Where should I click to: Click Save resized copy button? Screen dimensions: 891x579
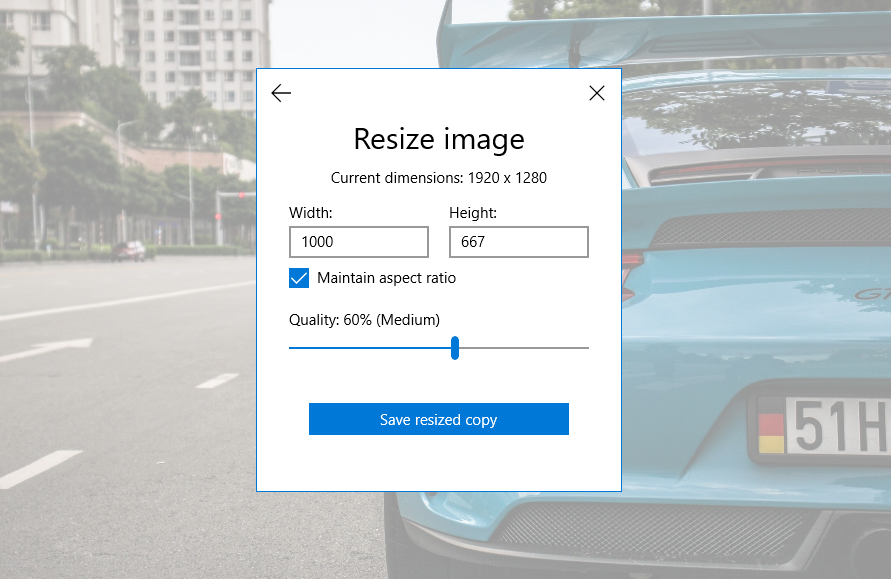pos(439,419)
